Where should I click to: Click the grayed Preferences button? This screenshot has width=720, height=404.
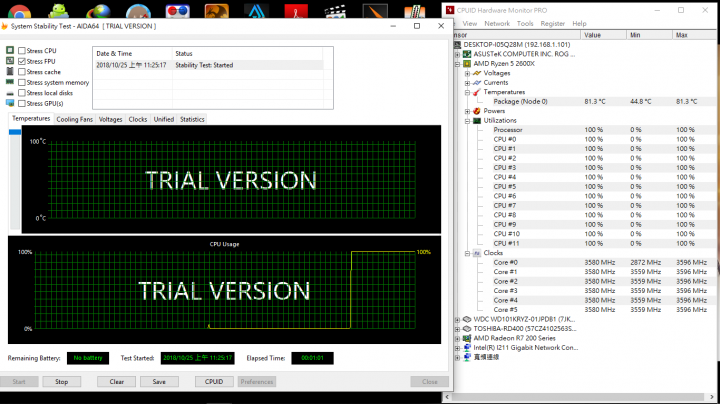[257, 382]
